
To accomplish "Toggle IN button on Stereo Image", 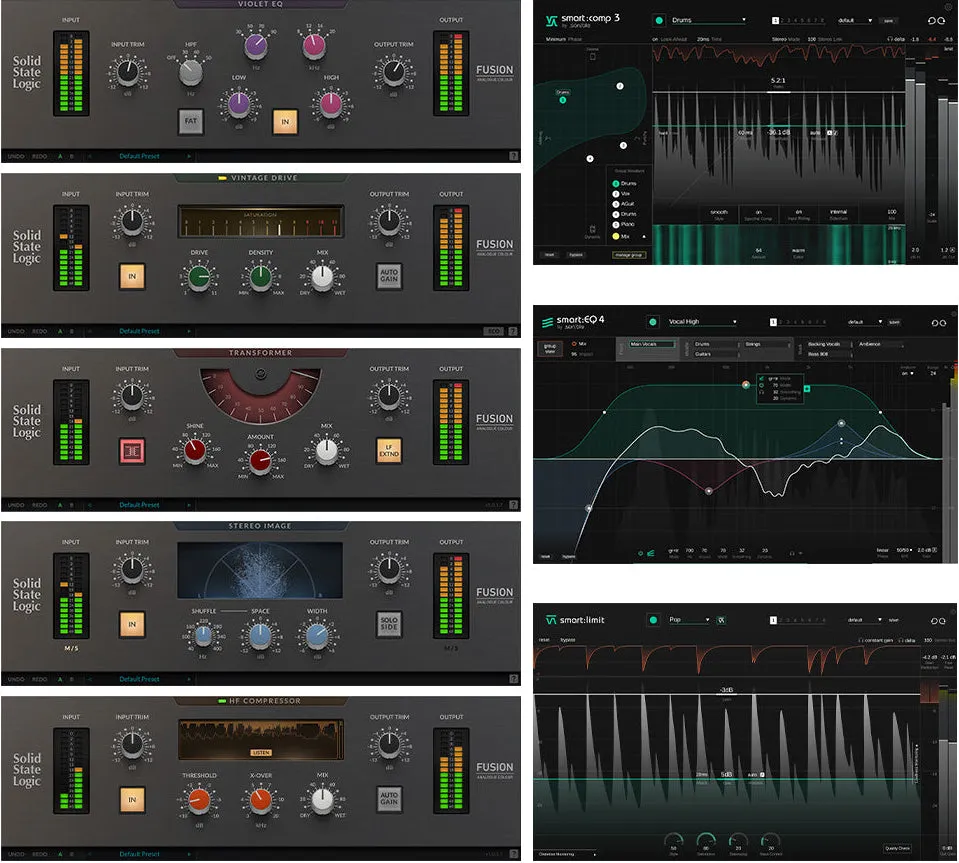I will (132, 624).
